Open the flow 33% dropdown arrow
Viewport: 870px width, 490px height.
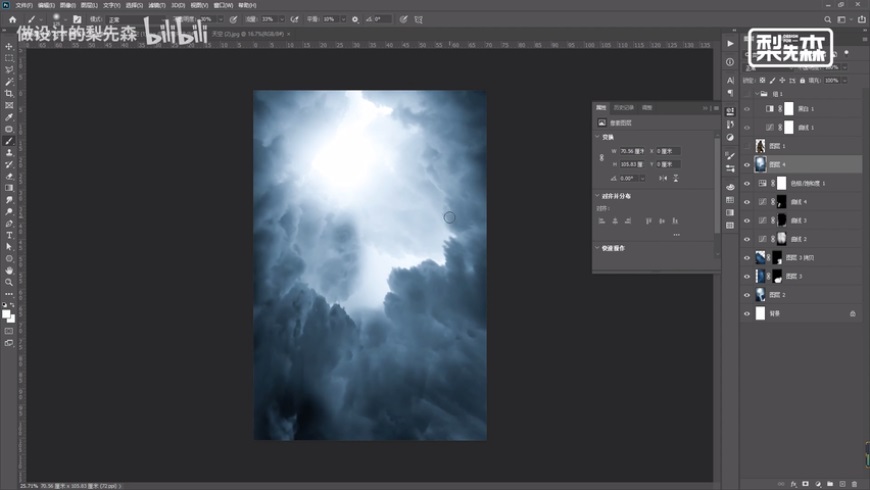pos(282,19)
